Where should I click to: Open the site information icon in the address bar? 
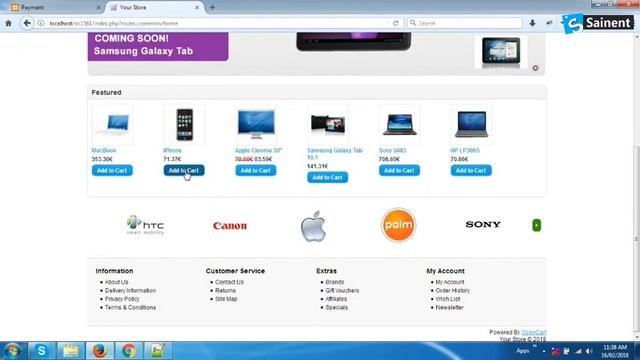tap(41, 23)
